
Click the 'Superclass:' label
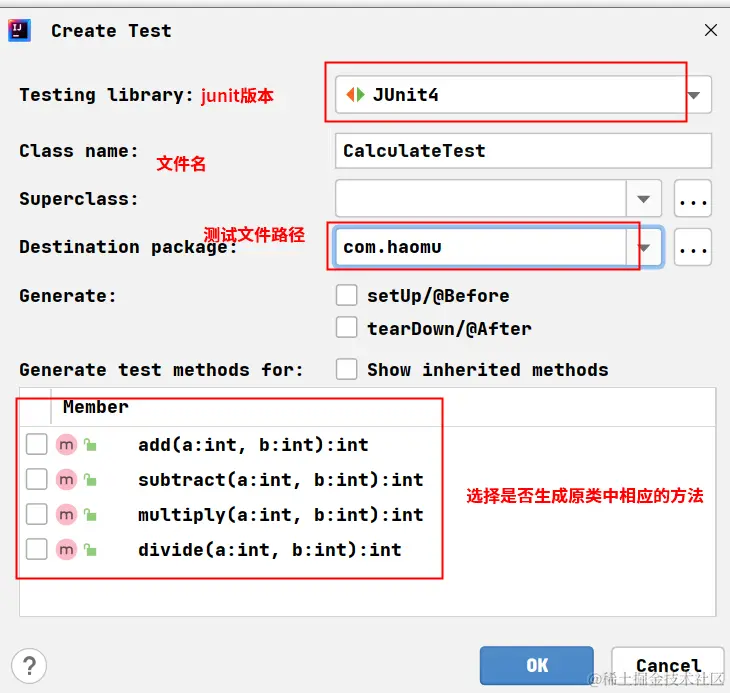[79, 199]
